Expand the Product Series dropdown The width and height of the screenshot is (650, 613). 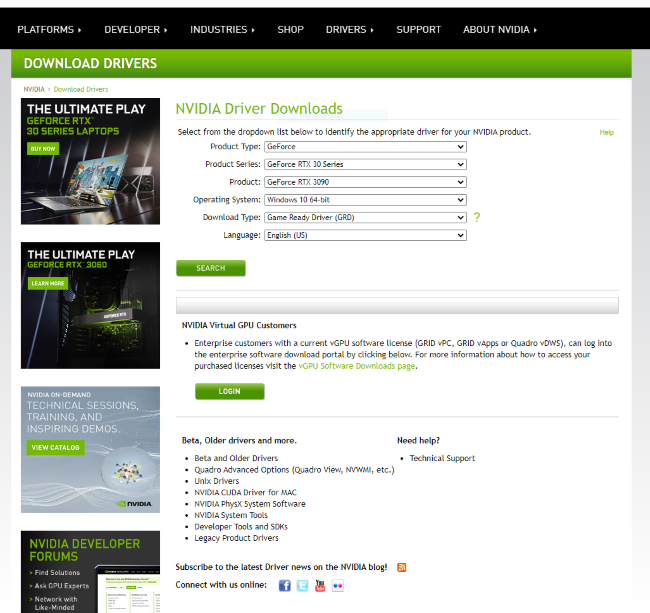(x=365, y=164)
